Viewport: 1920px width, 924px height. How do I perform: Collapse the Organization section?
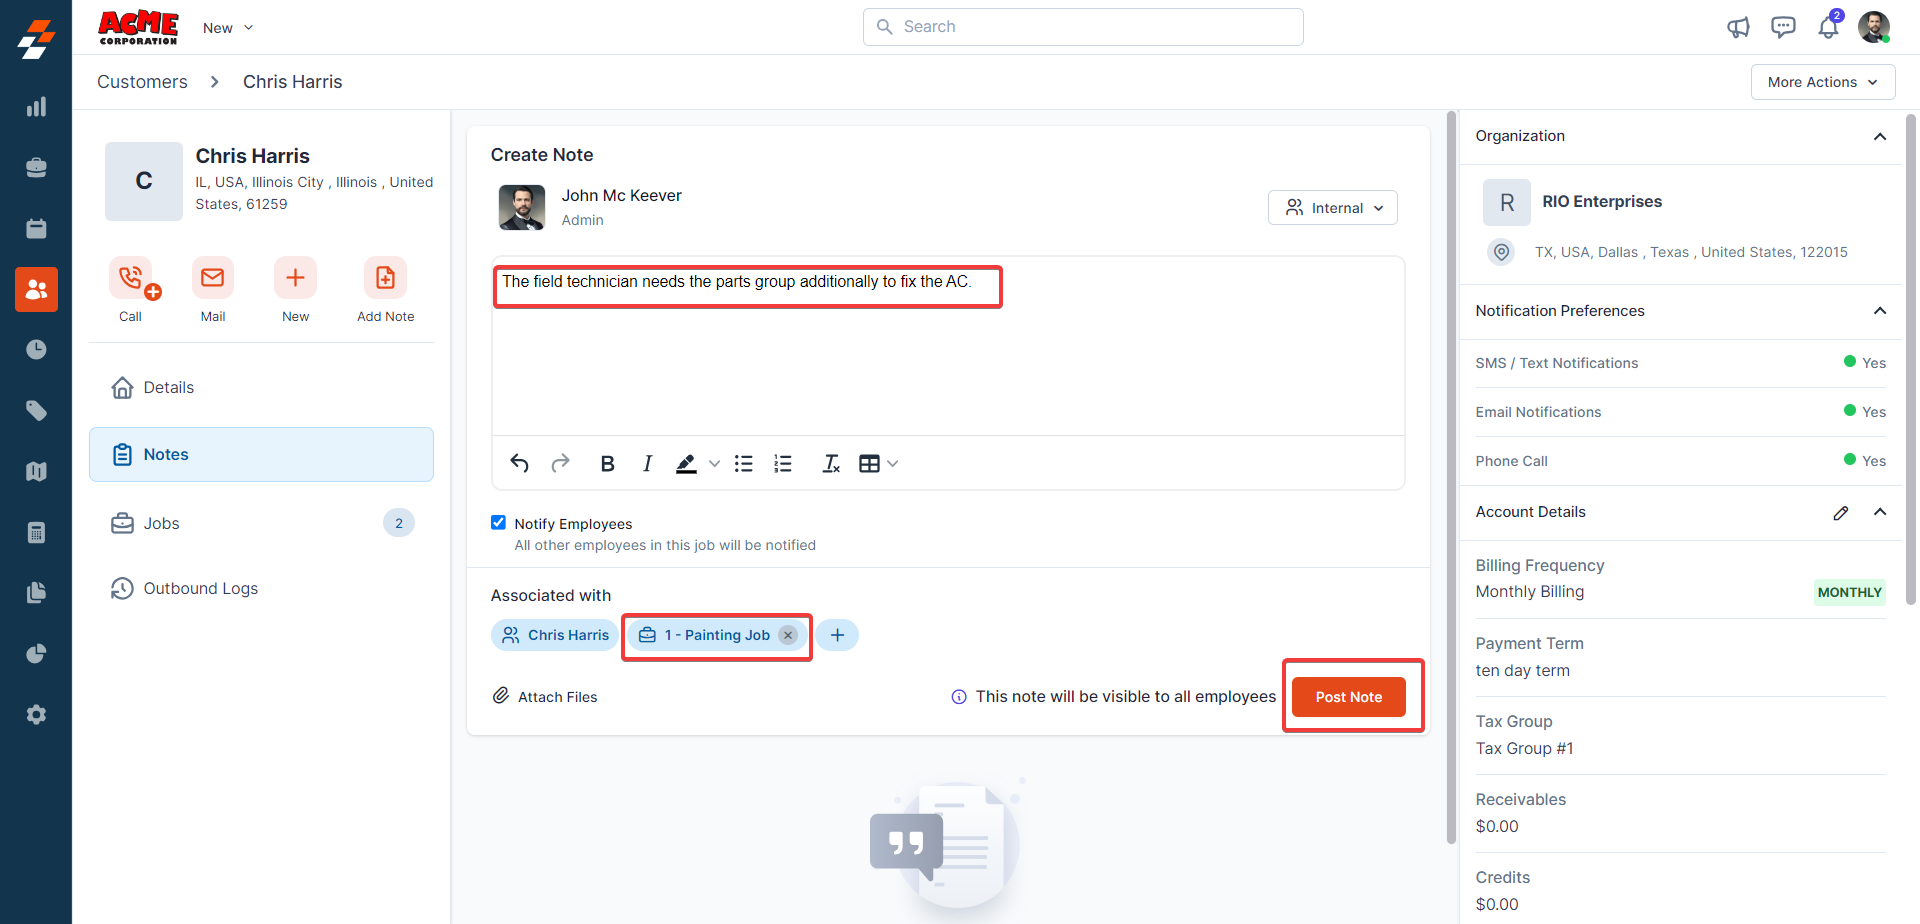1880,136
